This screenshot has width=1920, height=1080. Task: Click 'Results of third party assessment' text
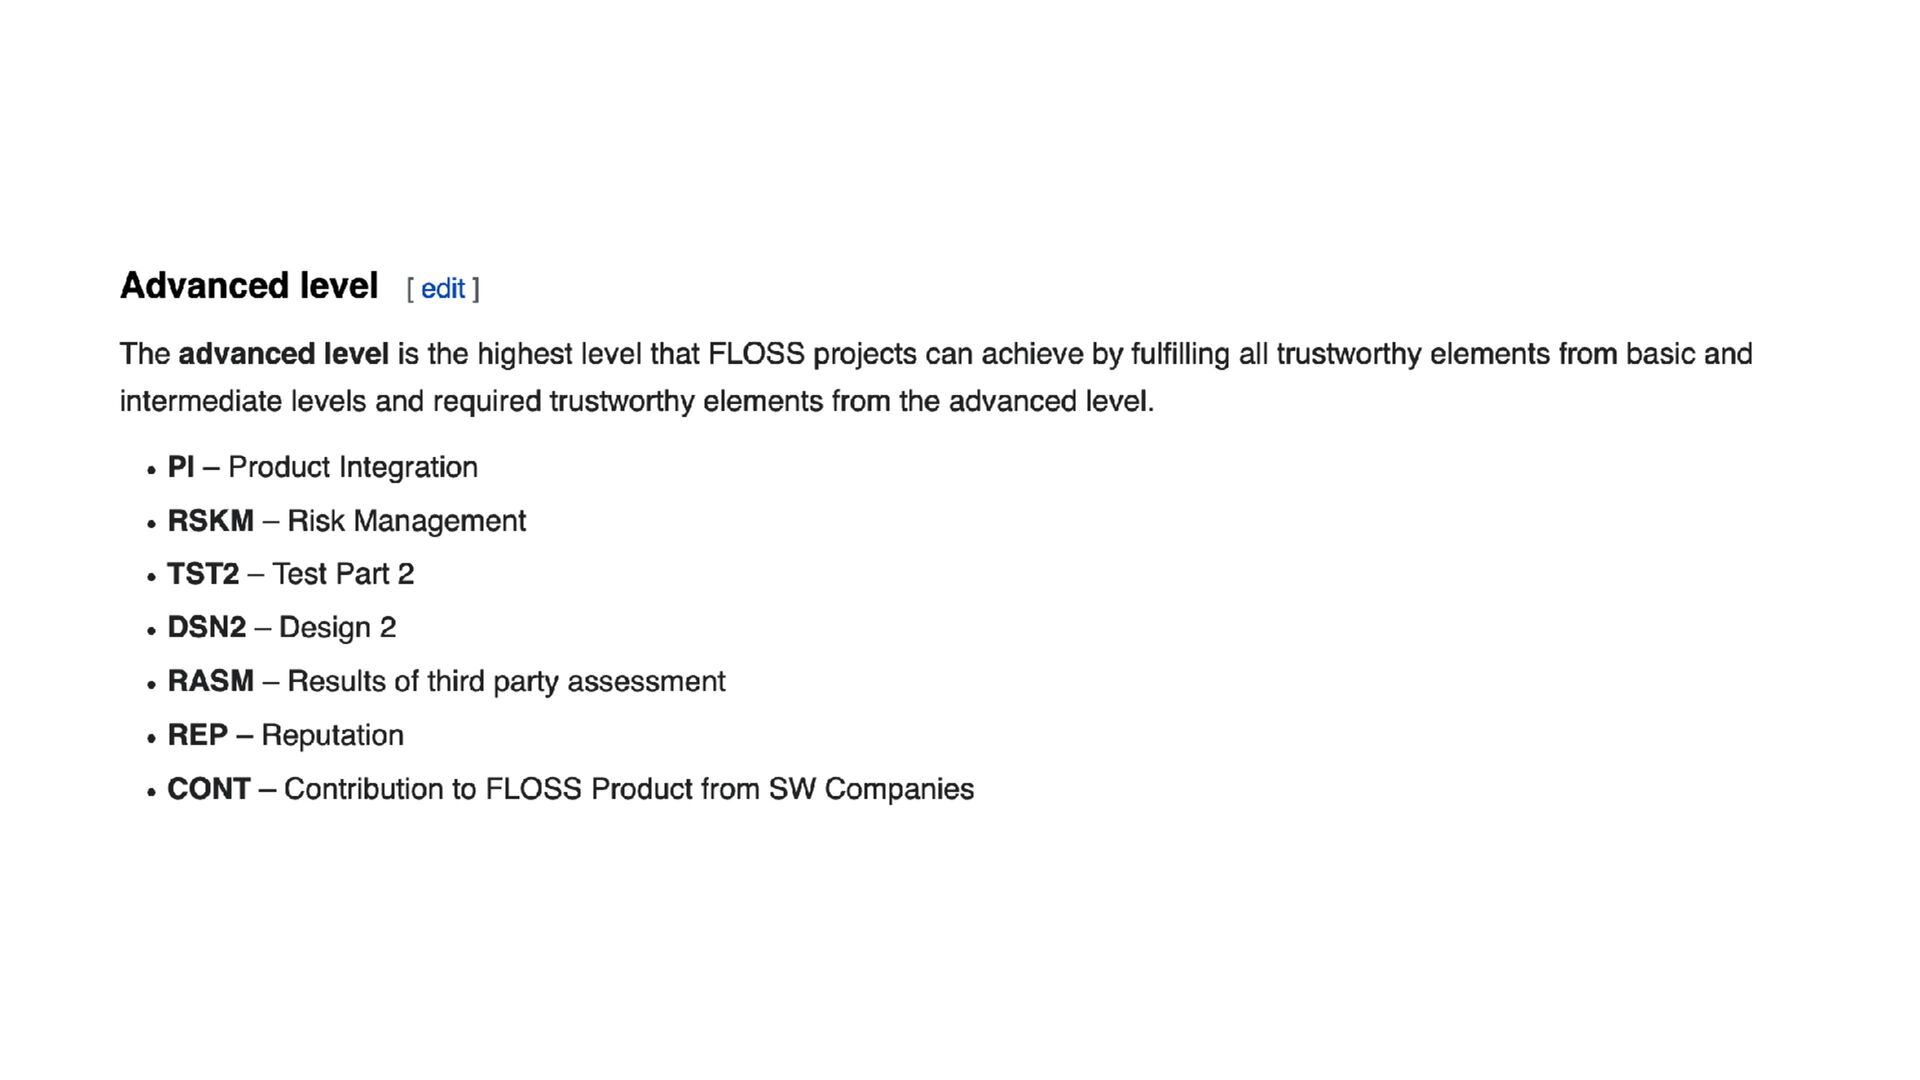(506, 681)
